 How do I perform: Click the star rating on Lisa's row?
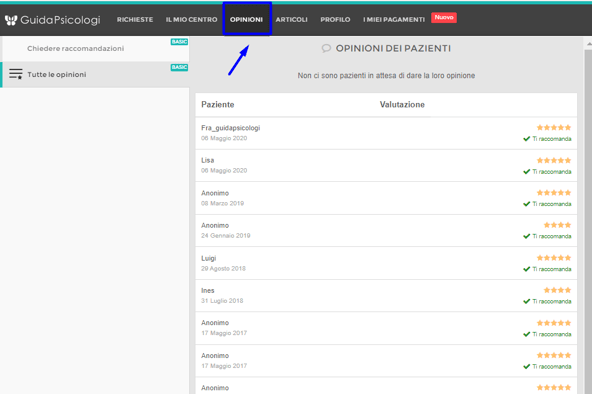tap(554, 160)
